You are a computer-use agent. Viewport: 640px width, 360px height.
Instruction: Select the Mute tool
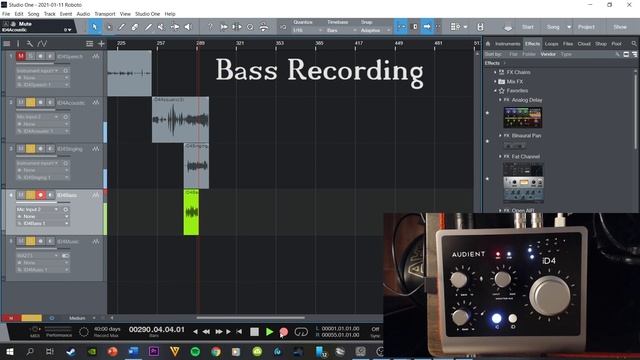pos(161,27)
